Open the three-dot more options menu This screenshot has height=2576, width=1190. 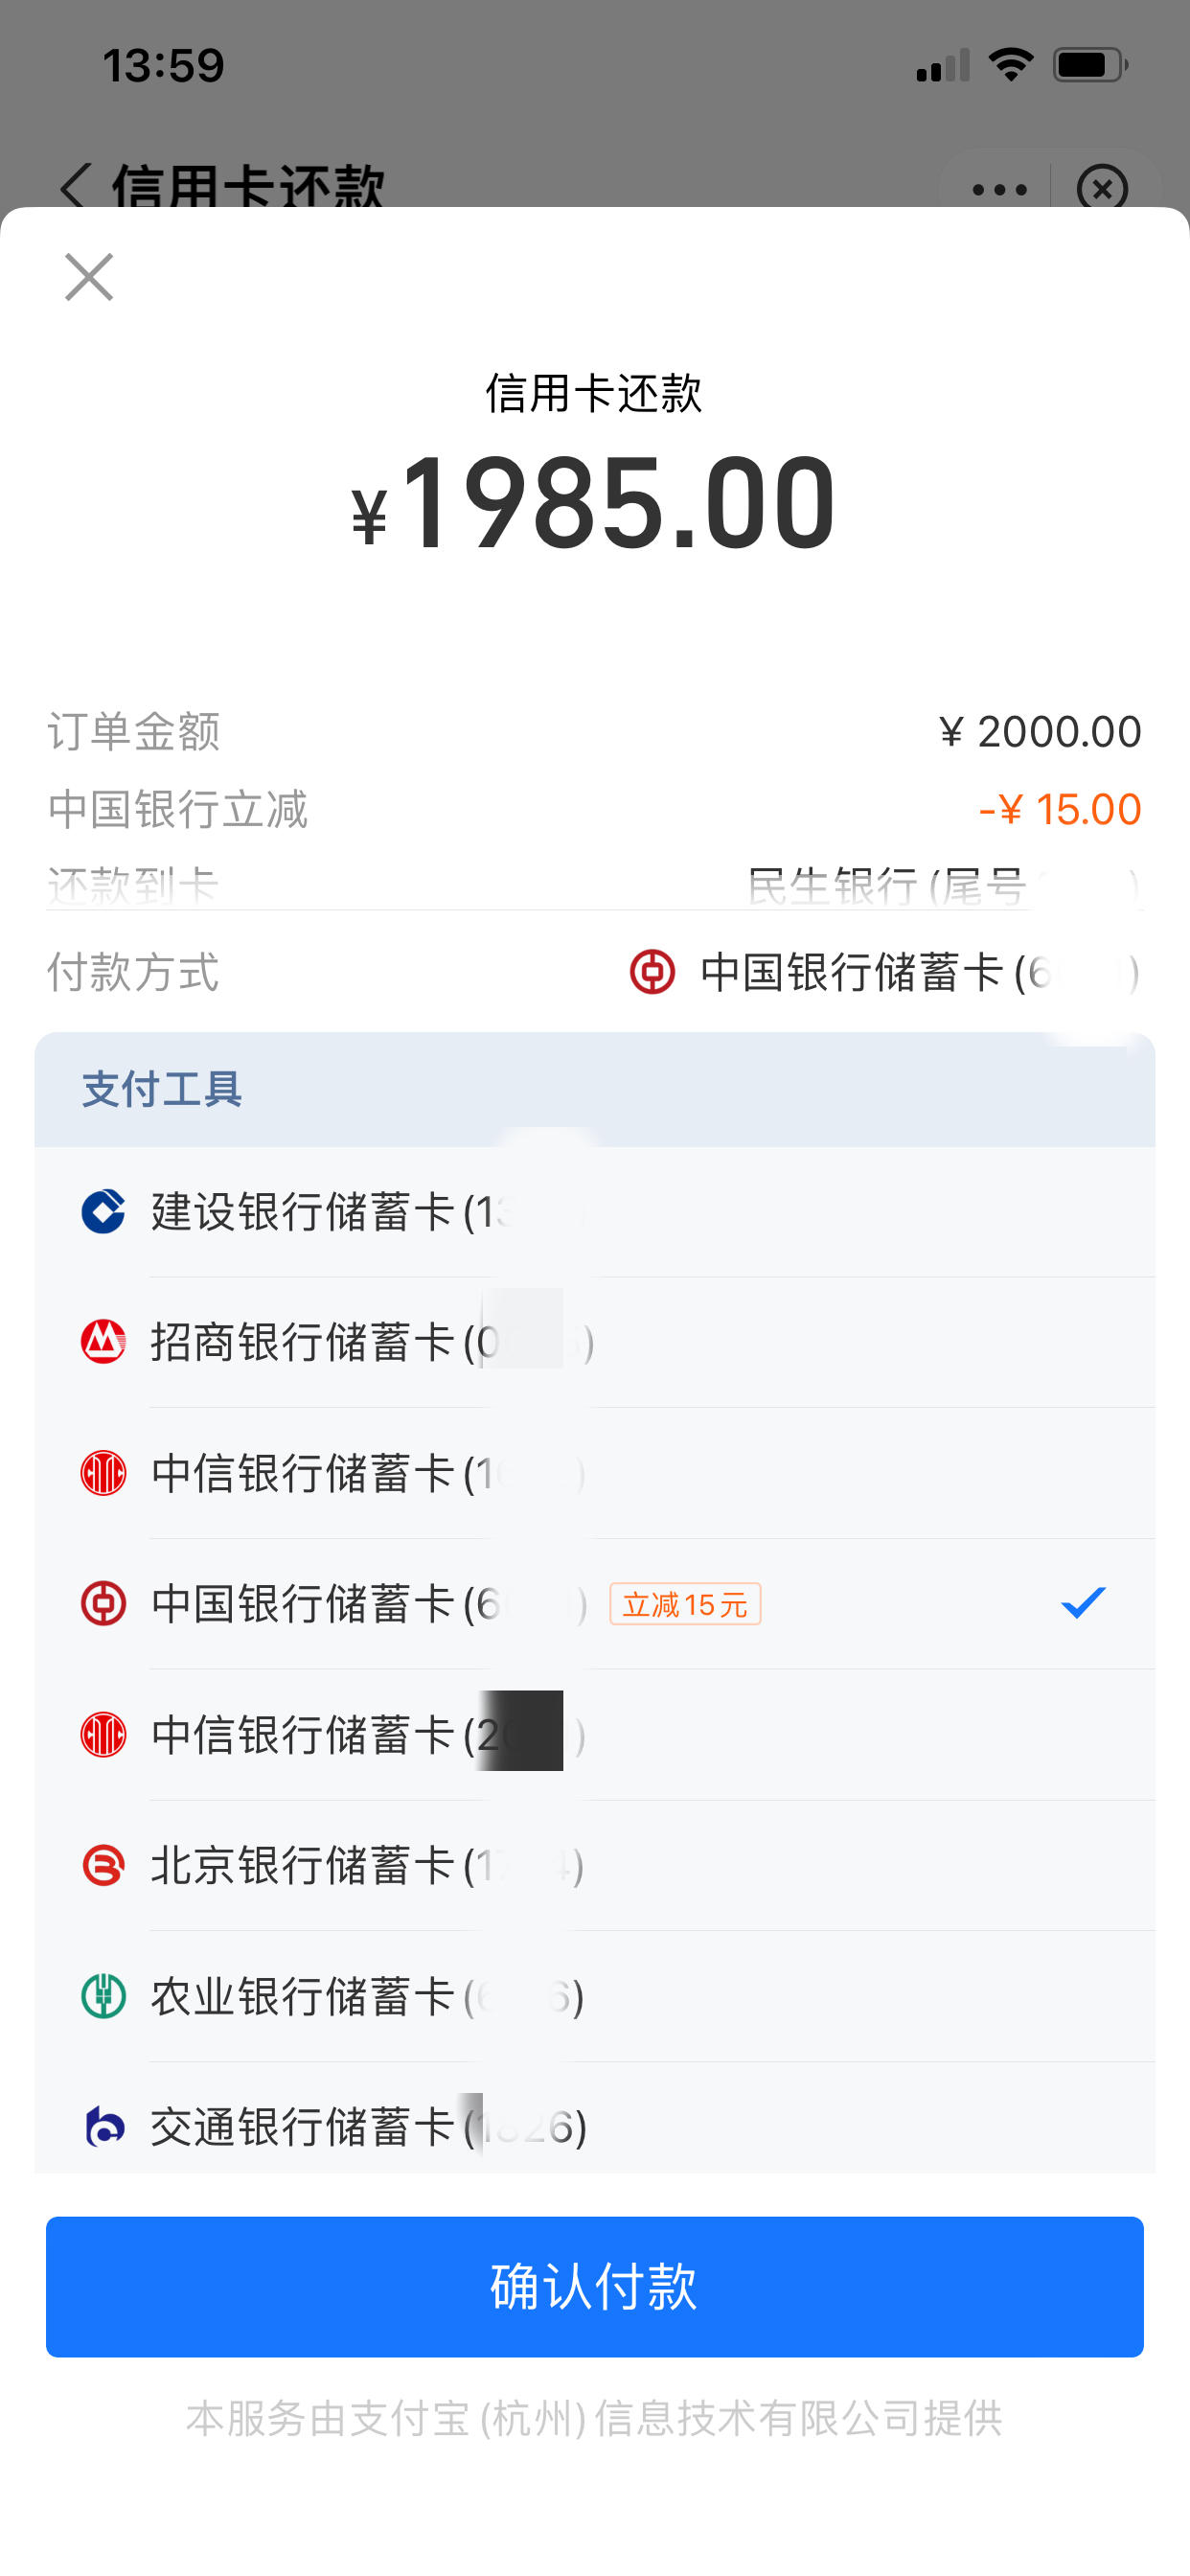tap(999, 189)
